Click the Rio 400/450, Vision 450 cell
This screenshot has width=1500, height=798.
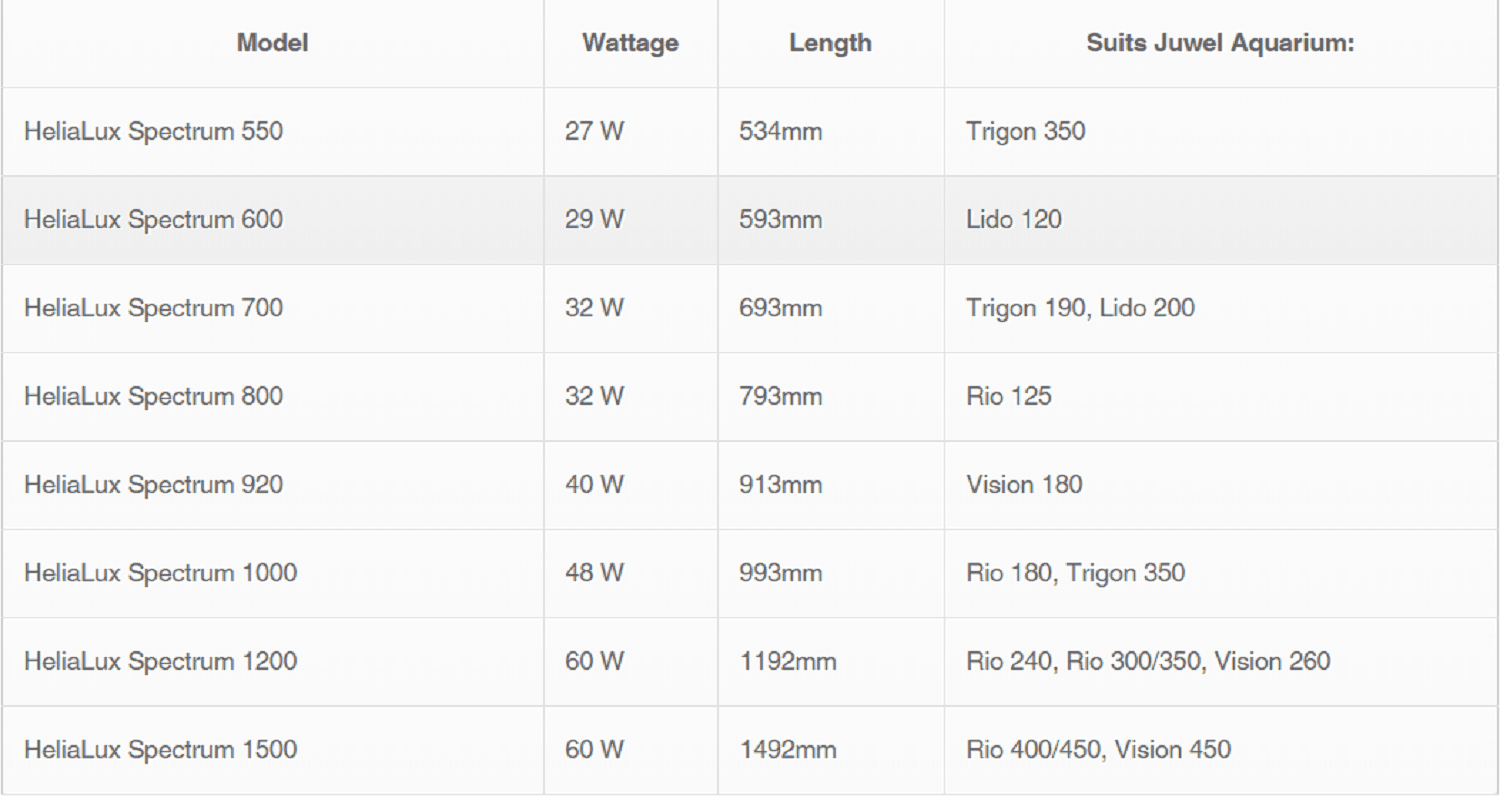1098,749
